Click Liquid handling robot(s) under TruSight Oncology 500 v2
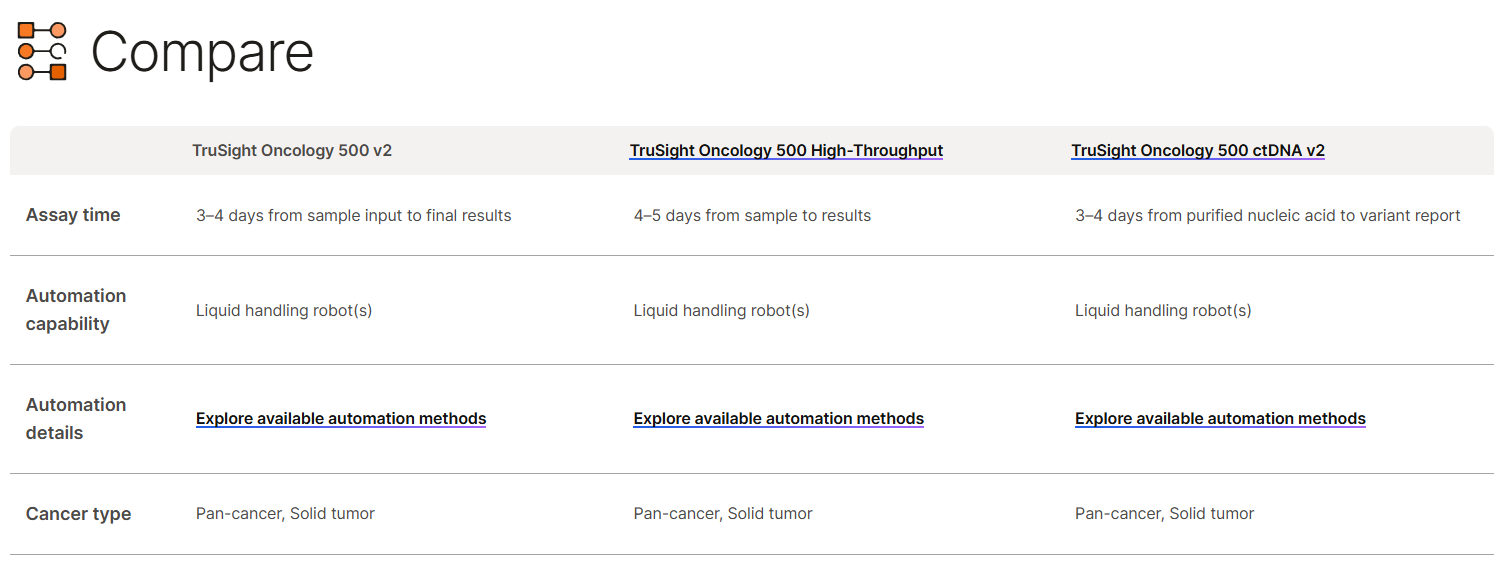Image resolution: width=1511 pixels, height=568 pixels. click(x=284, y=311)
